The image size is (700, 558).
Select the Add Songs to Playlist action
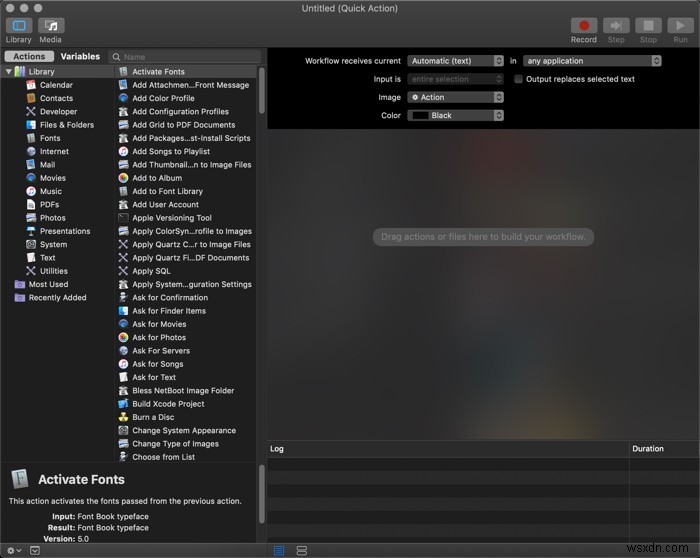[x=186, y=151]
